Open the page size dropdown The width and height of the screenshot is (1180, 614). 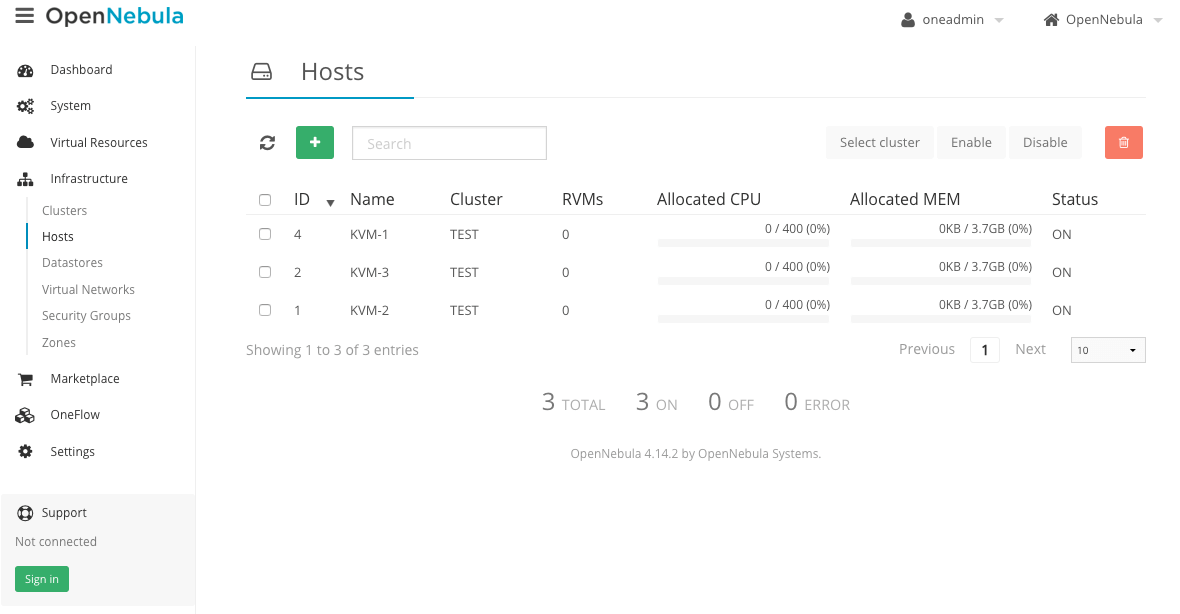point(1107,350)
